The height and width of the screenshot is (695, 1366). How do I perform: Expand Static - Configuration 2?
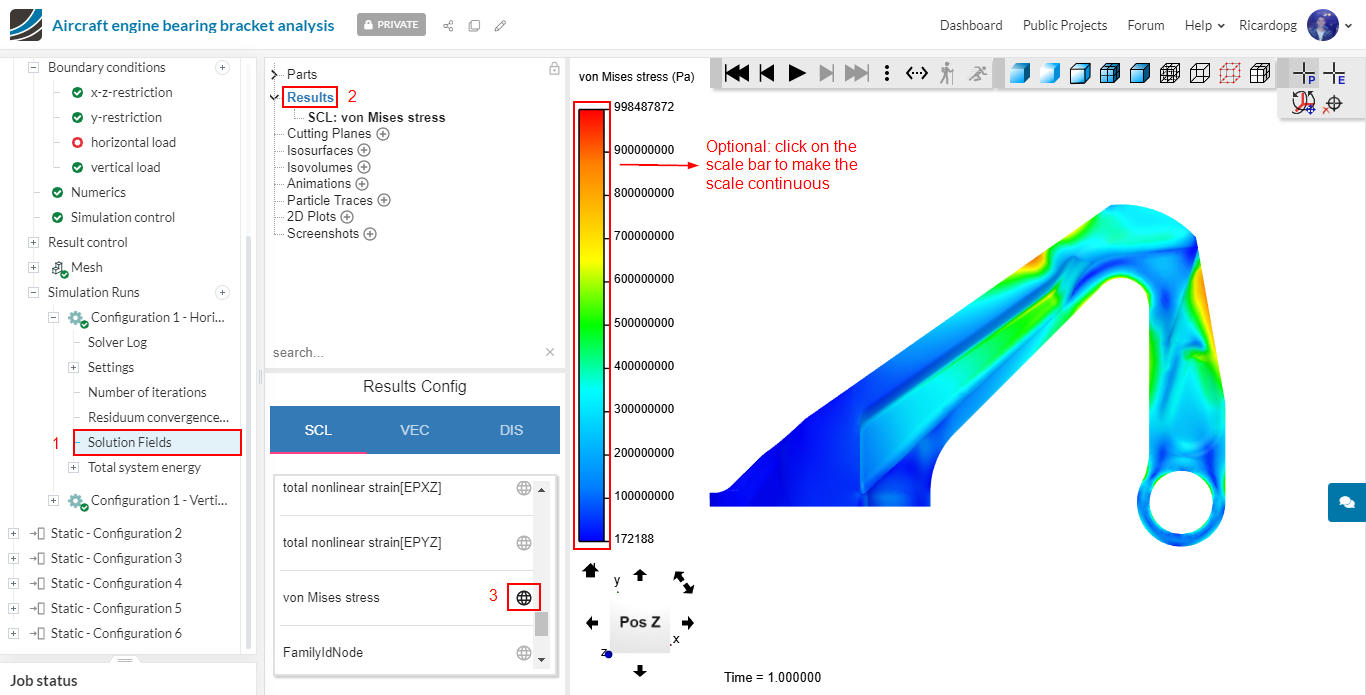click(13, 534)
